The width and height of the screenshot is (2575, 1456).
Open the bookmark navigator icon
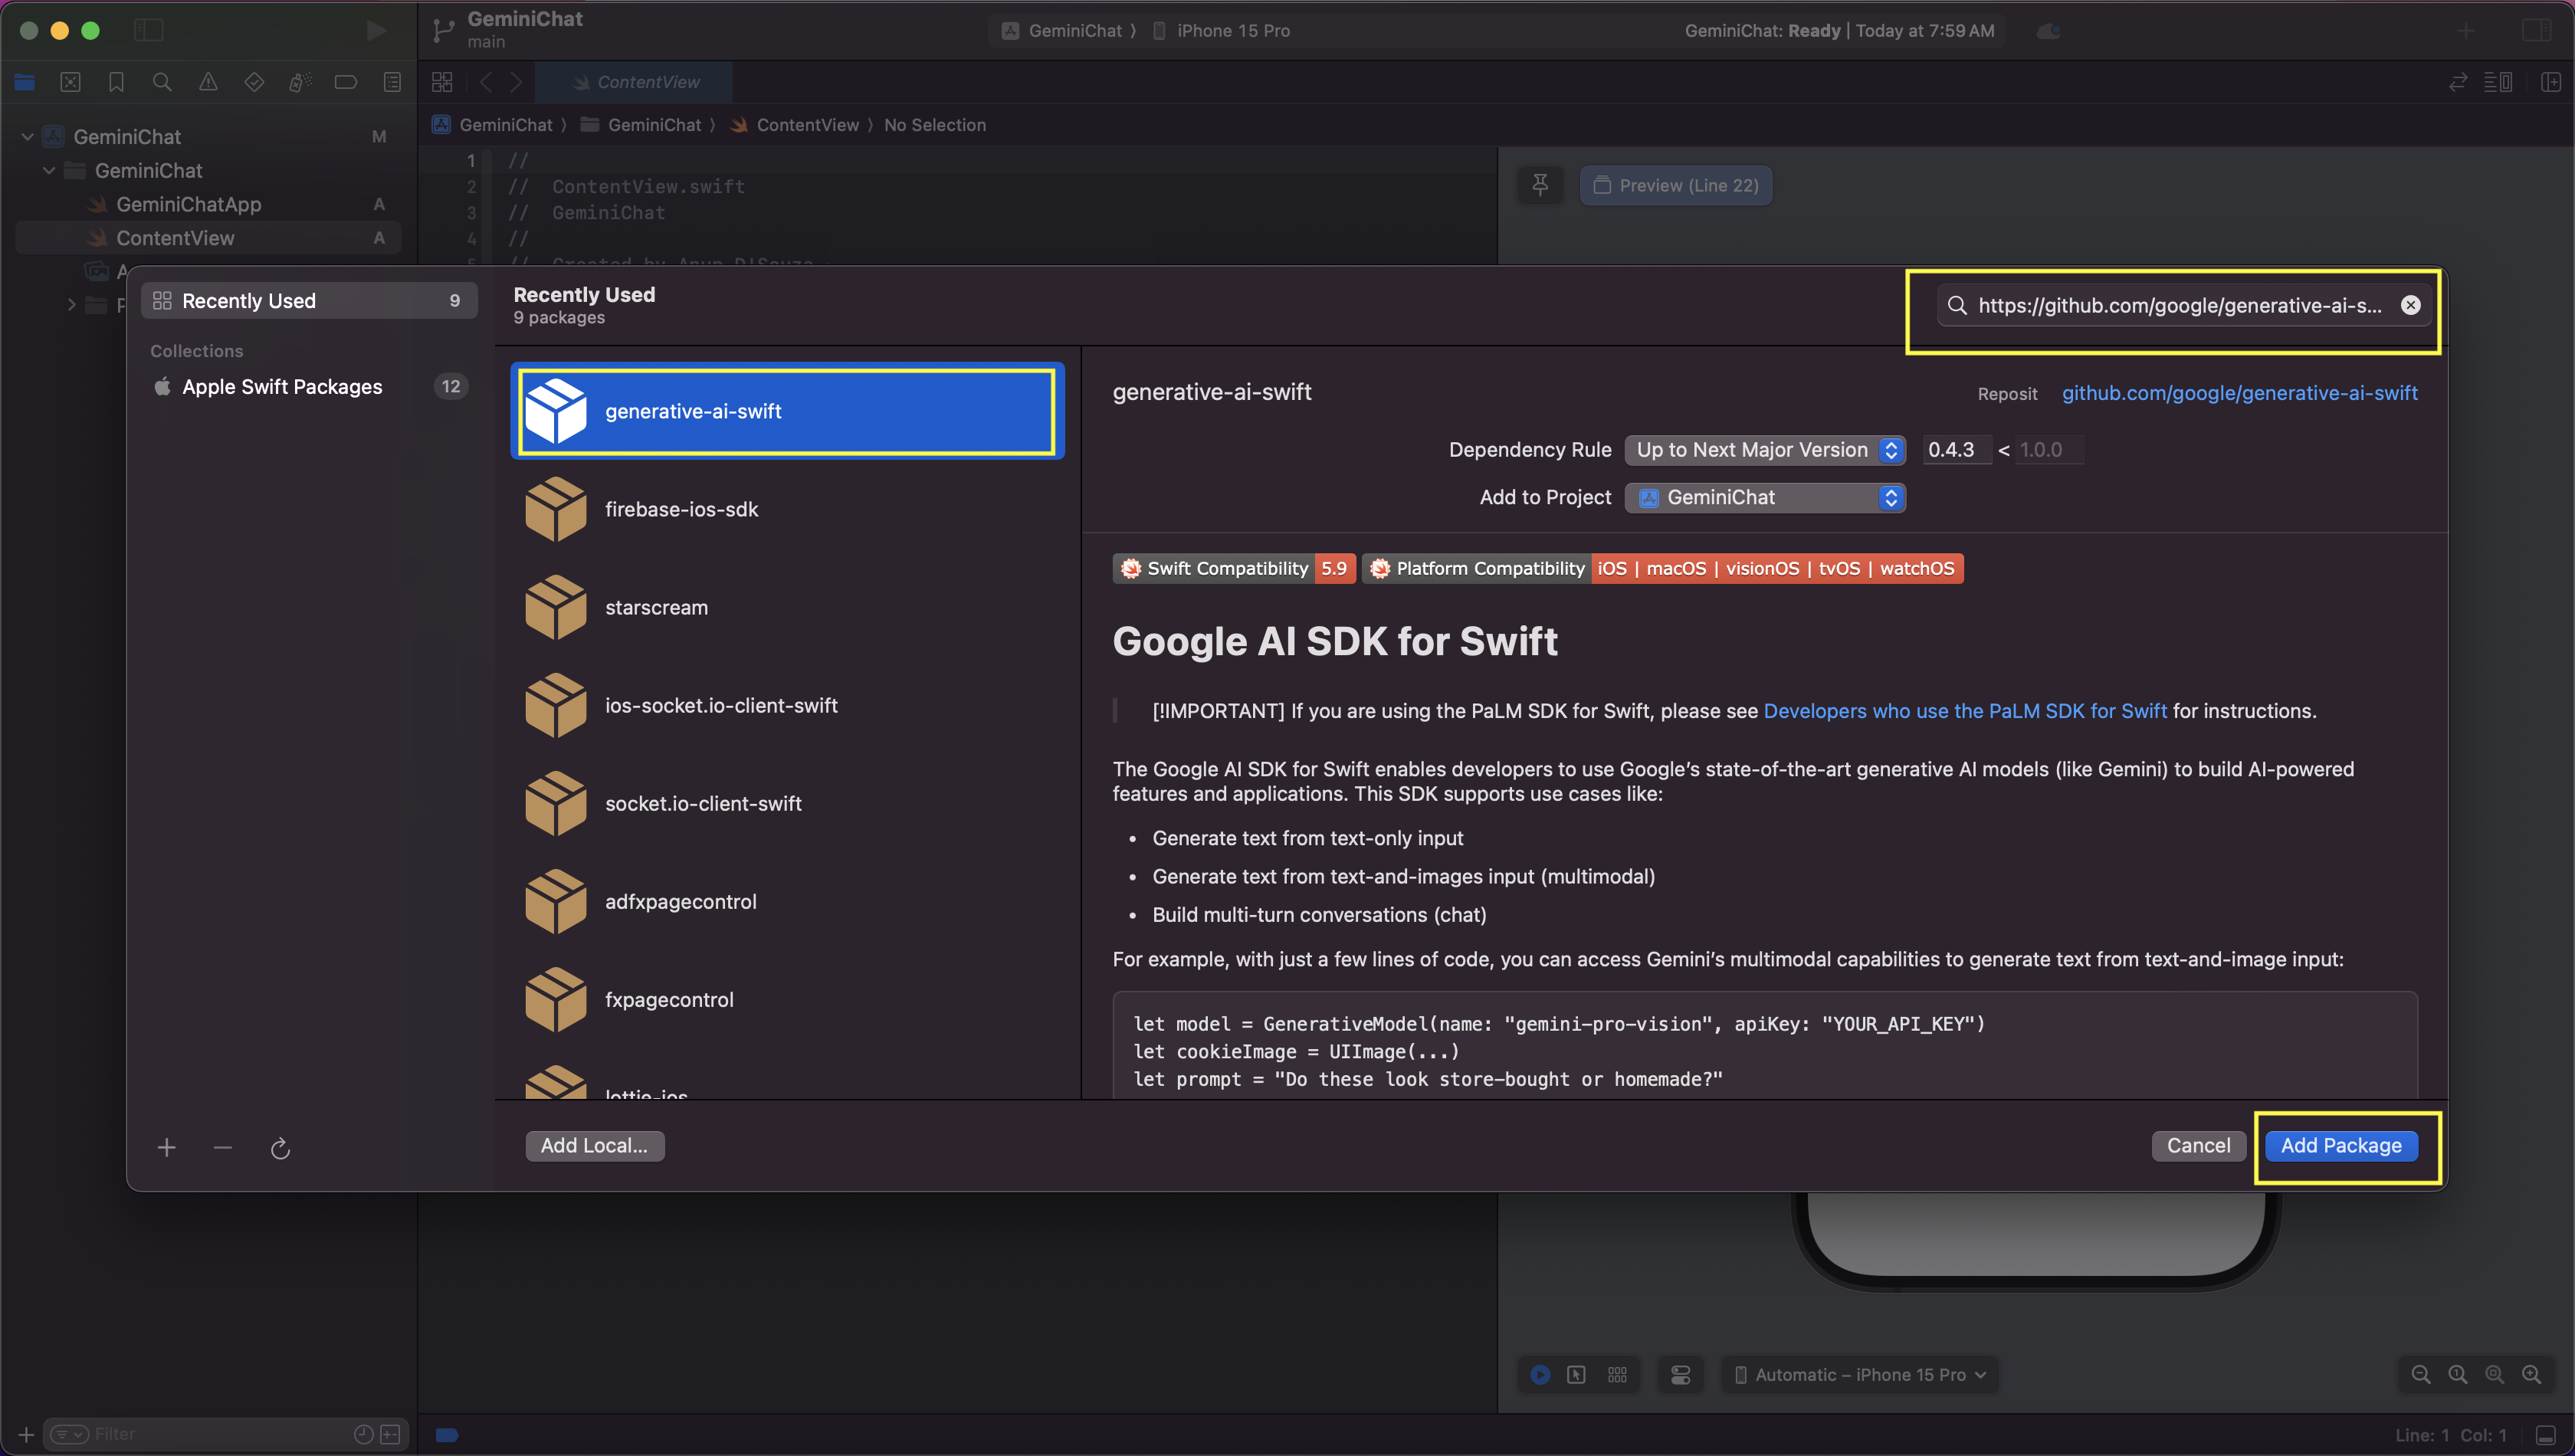pyautogui.click(x=116, y=82)
